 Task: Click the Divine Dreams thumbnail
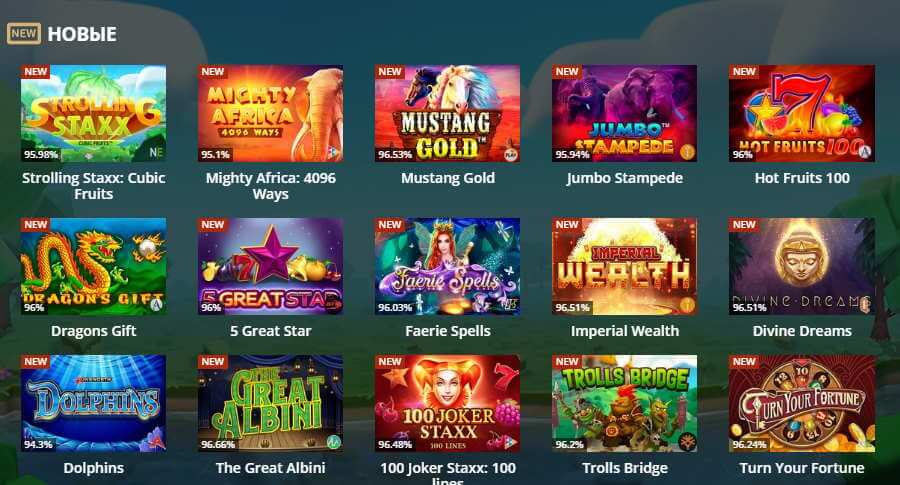tap(802, 266)
